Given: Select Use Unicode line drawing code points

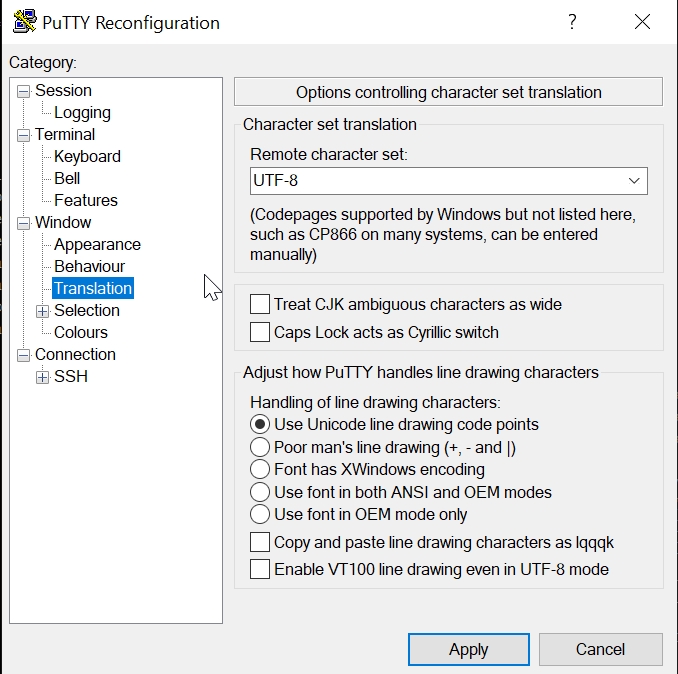Looking at the screenshot, I should point(260,425).
